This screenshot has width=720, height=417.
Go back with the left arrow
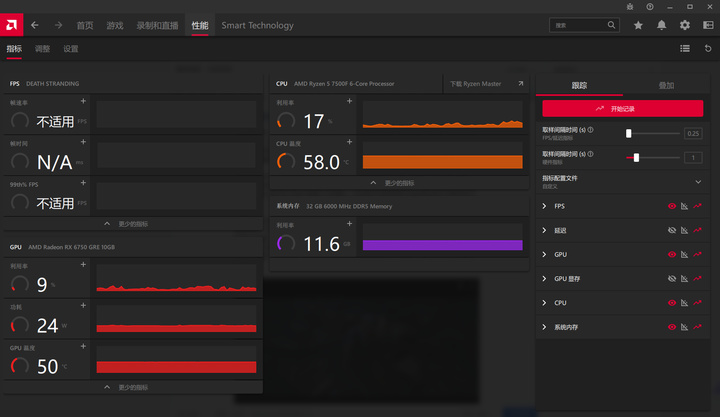pos(35,25)
